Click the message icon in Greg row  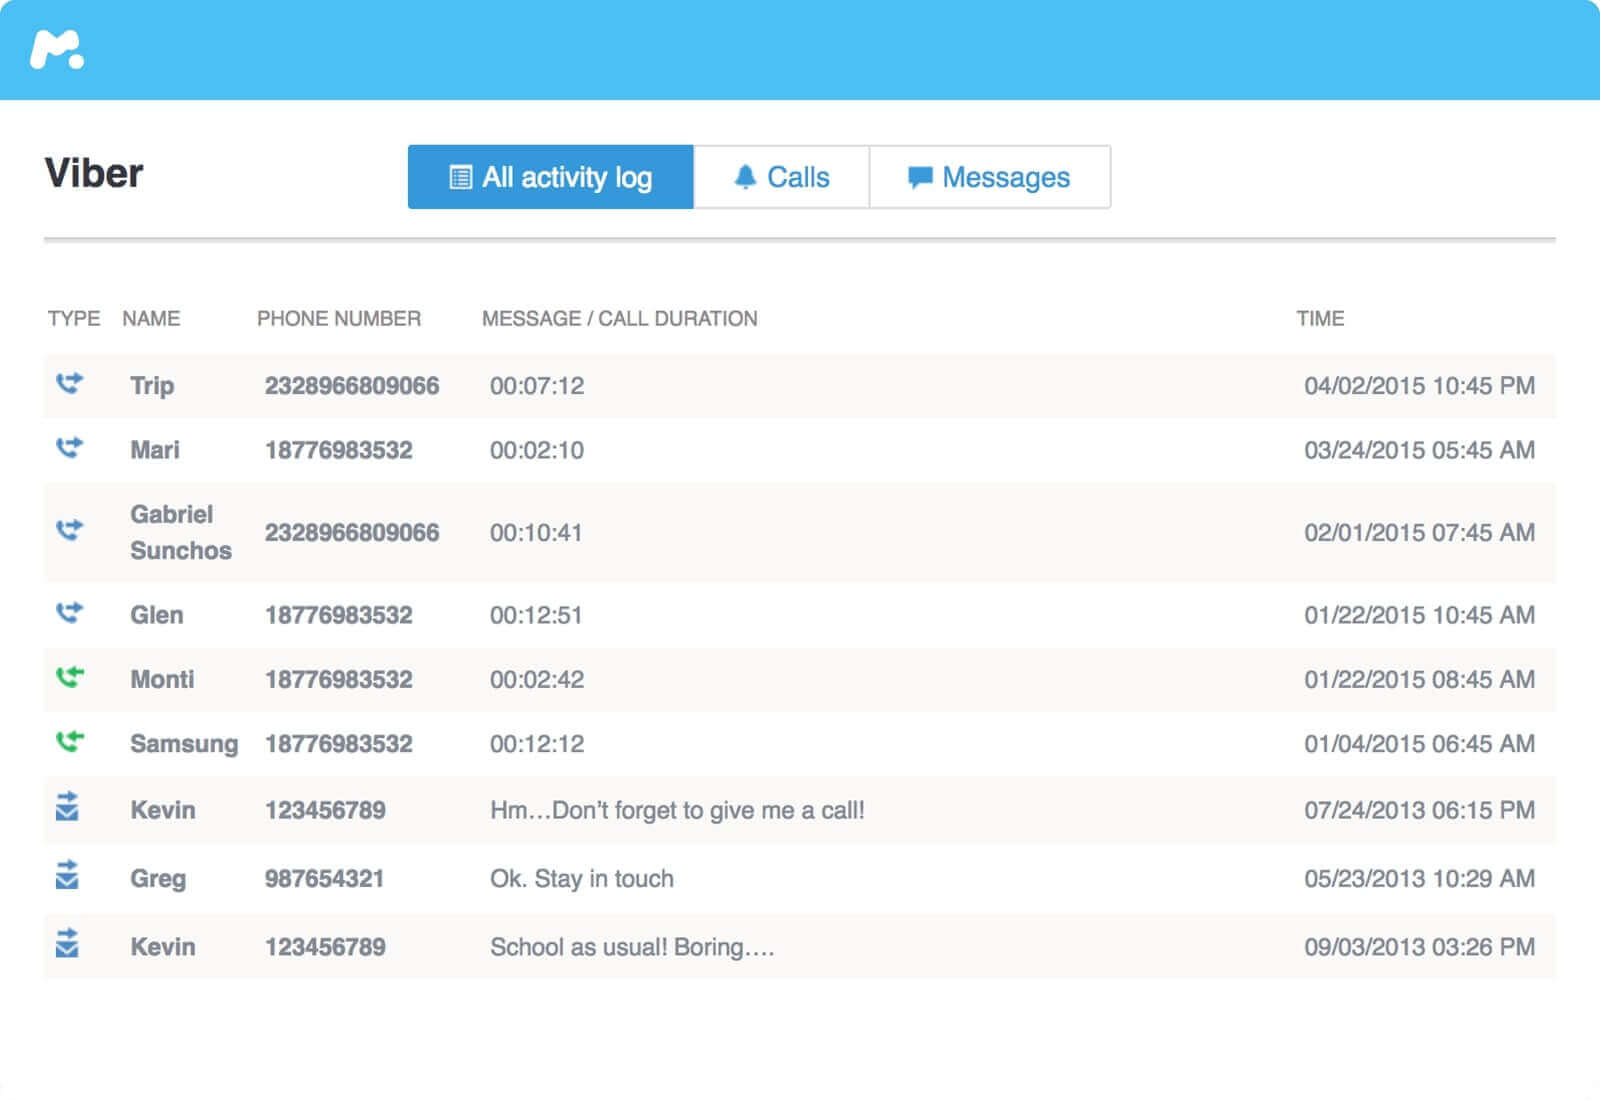tap(67, 874)
